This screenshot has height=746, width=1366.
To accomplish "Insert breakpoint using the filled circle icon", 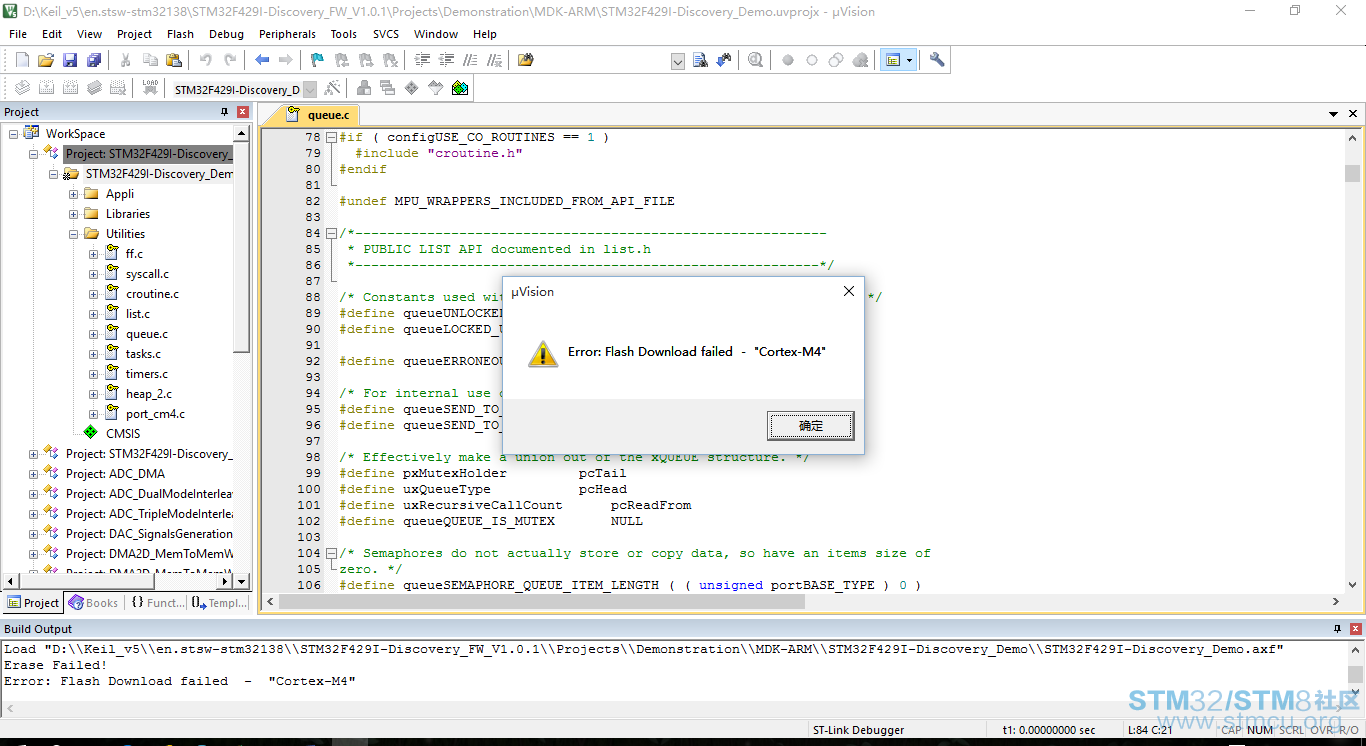I will click(788, 60).
